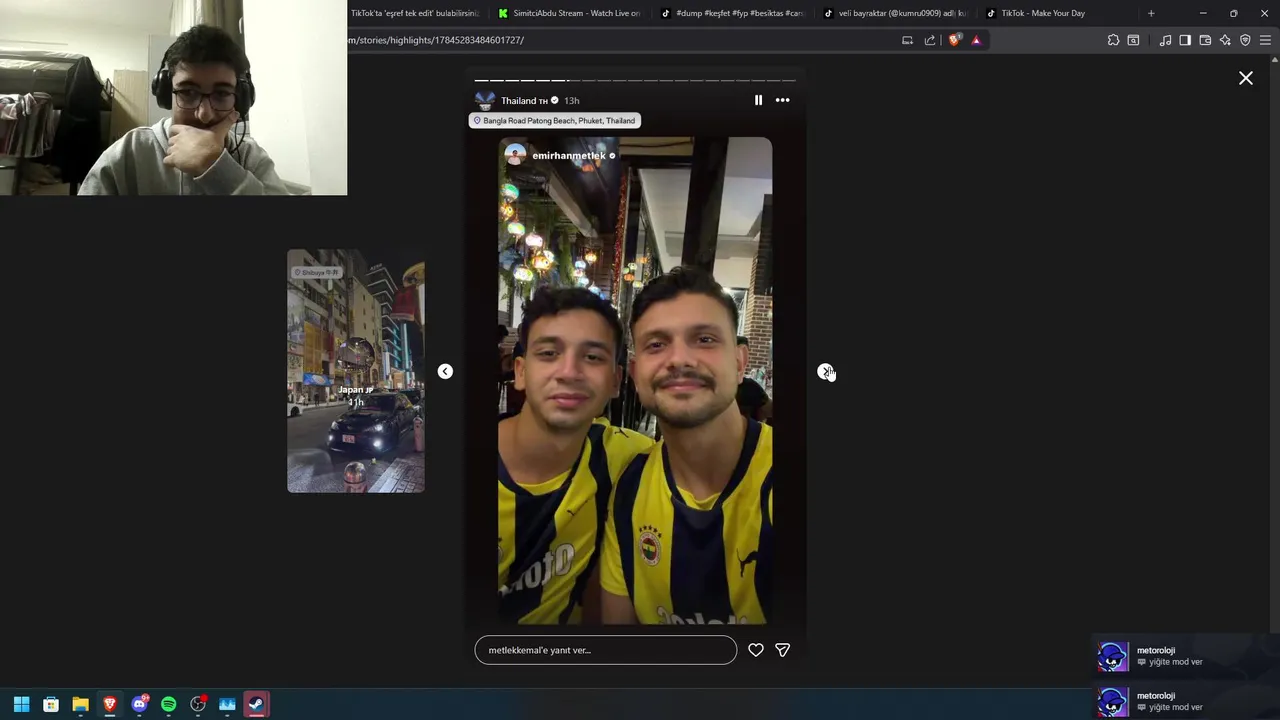
Task: Open File Explorer from the taskbar
Action: [80, 704]
